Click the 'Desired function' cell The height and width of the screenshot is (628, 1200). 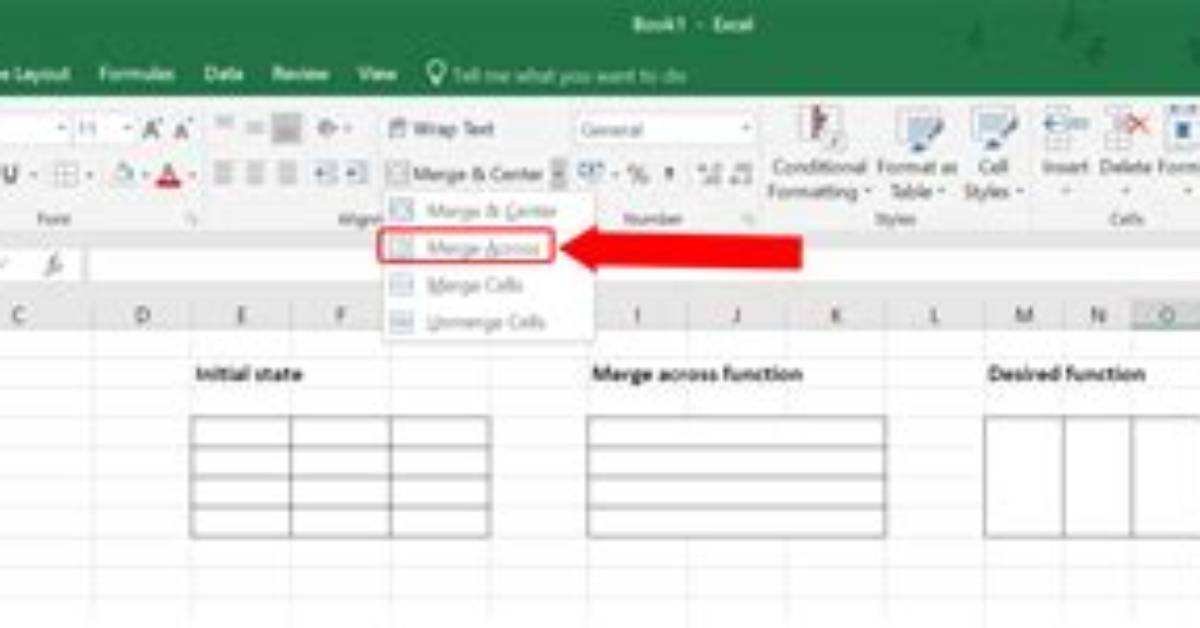pos(1066,374)
